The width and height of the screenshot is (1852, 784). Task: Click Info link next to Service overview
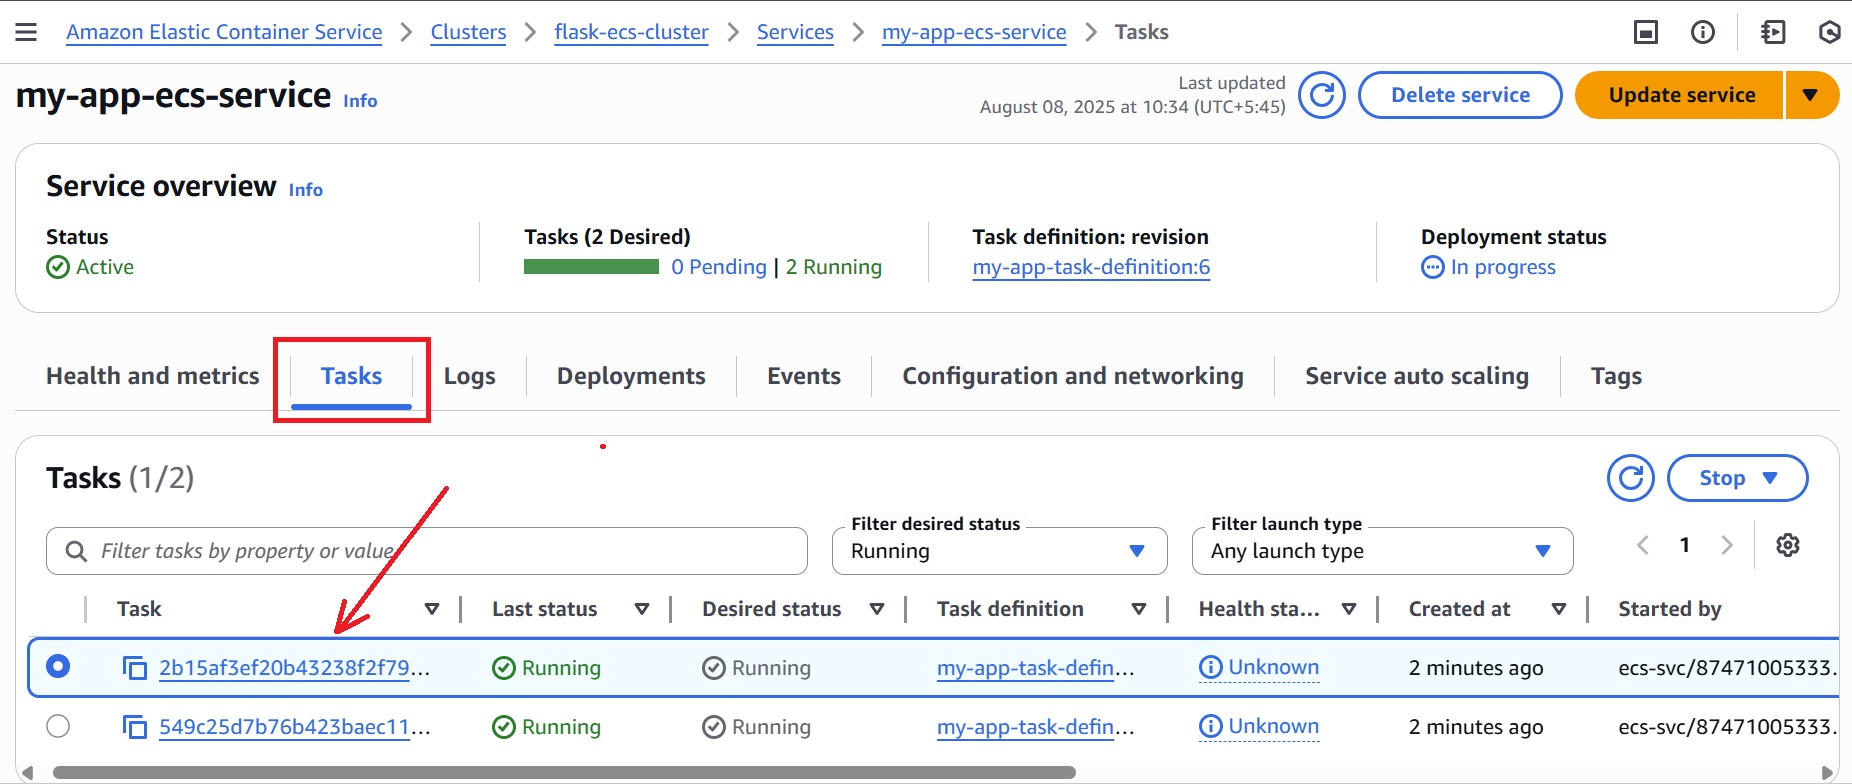pyautogui.click(x=306, y=190)
